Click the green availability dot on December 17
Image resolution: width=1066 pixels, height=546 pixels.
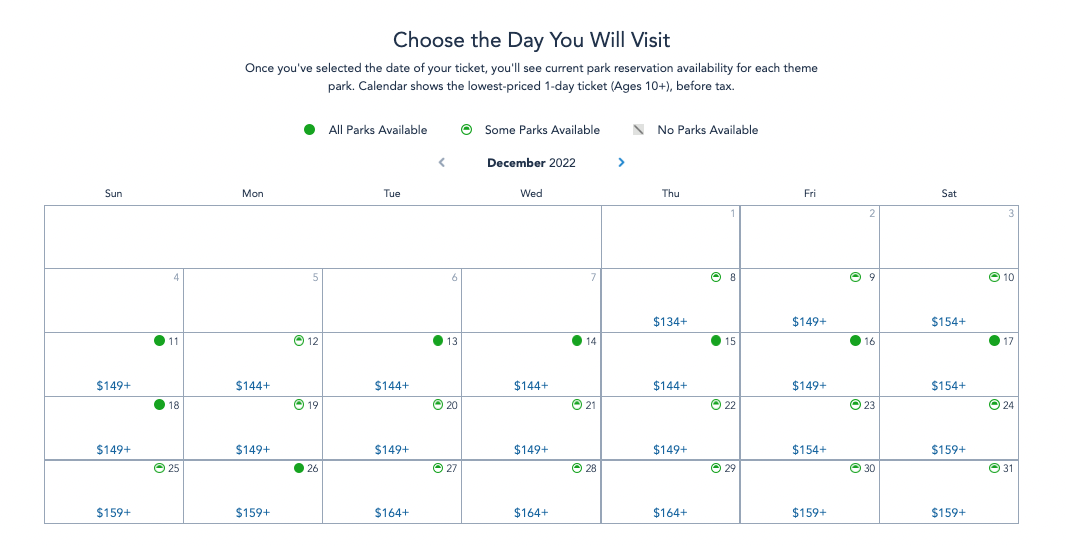pyautogui.click(x=994, y=341)
